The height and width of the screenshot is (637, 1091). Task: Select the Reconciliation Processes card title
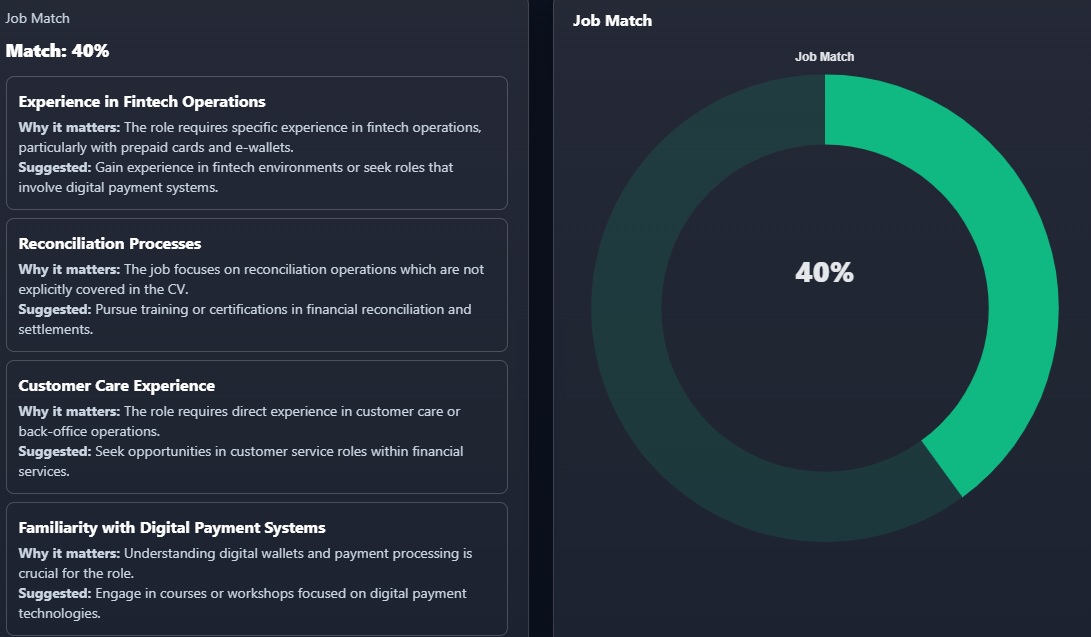[110, 243]
